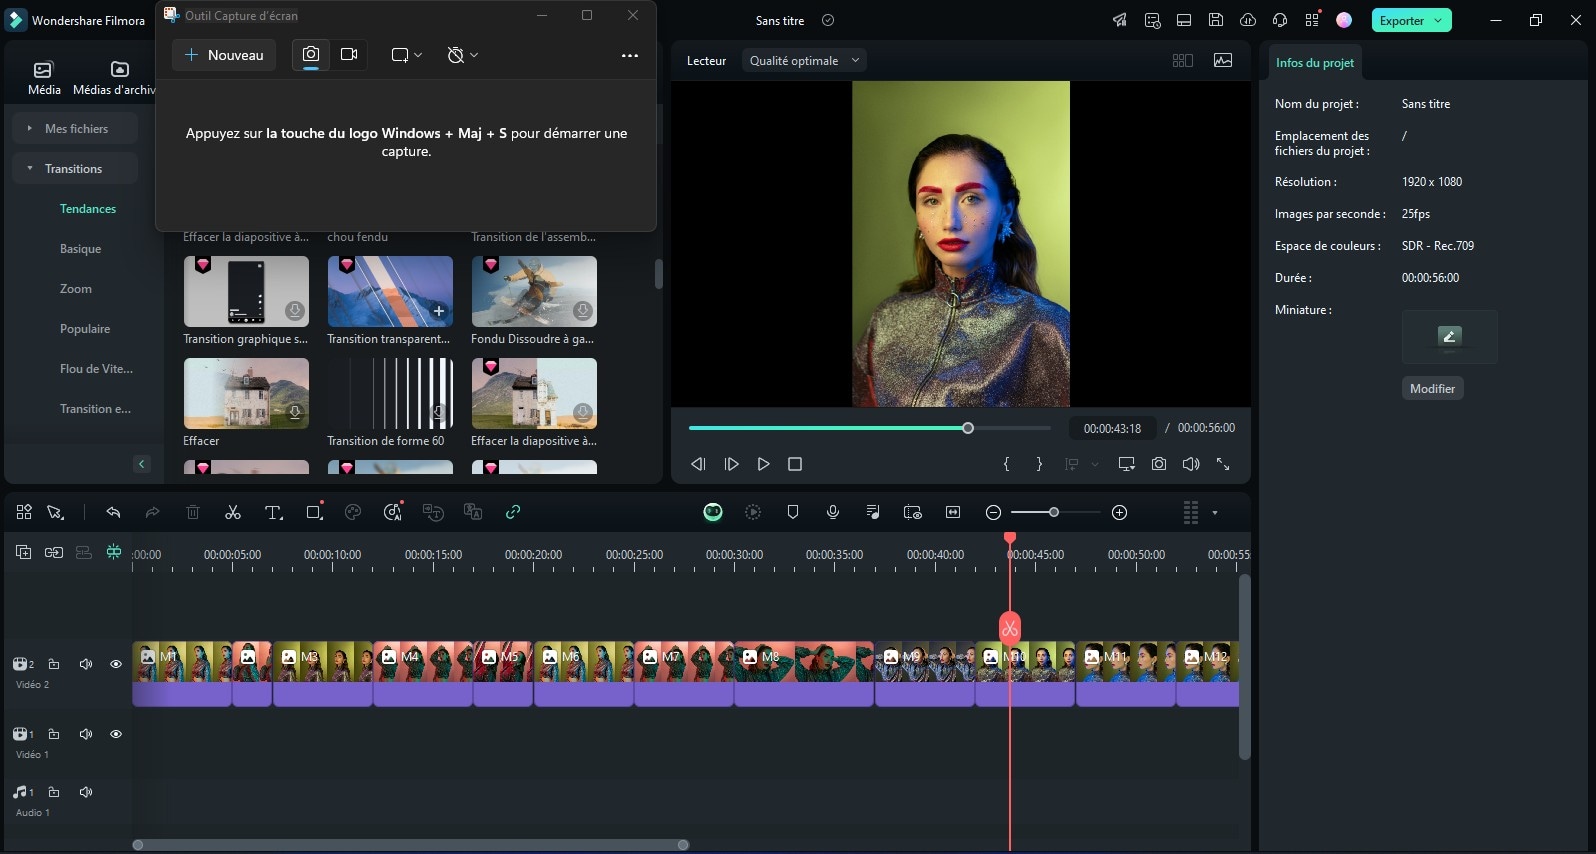Click the timeline horizontal scrollbar
This screenshot has height=854, width=1596.
click(410, 845)
